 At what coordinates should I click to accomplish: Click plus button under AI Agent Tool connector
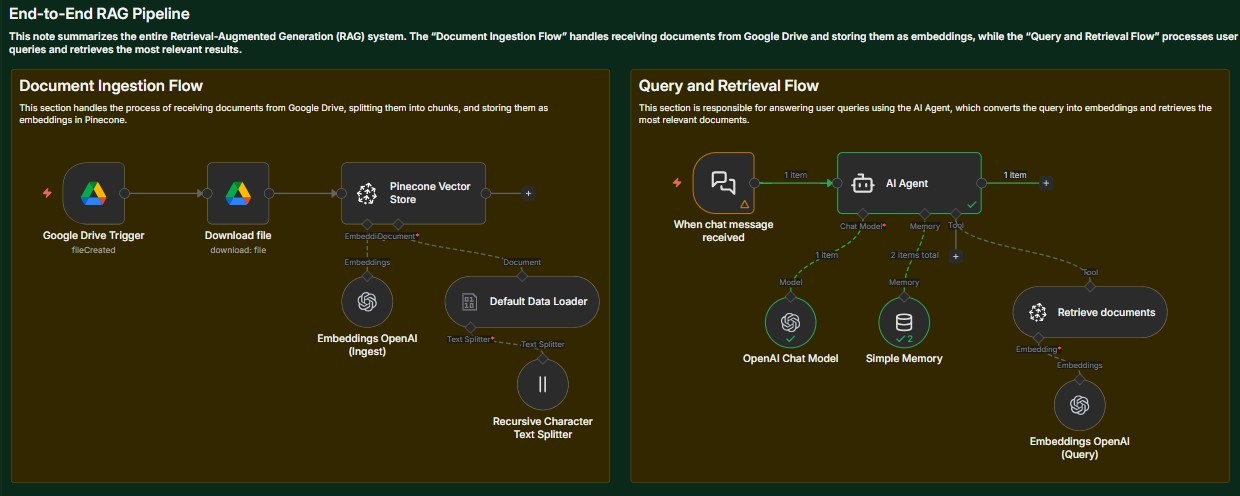(x=956, y=256)
